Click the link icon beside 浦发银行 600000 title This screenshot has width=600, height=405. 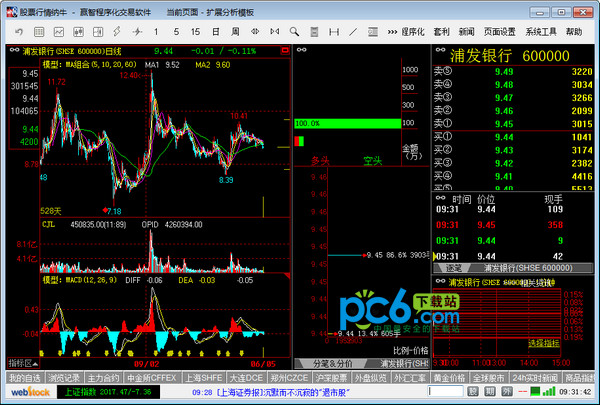point(440,50)
